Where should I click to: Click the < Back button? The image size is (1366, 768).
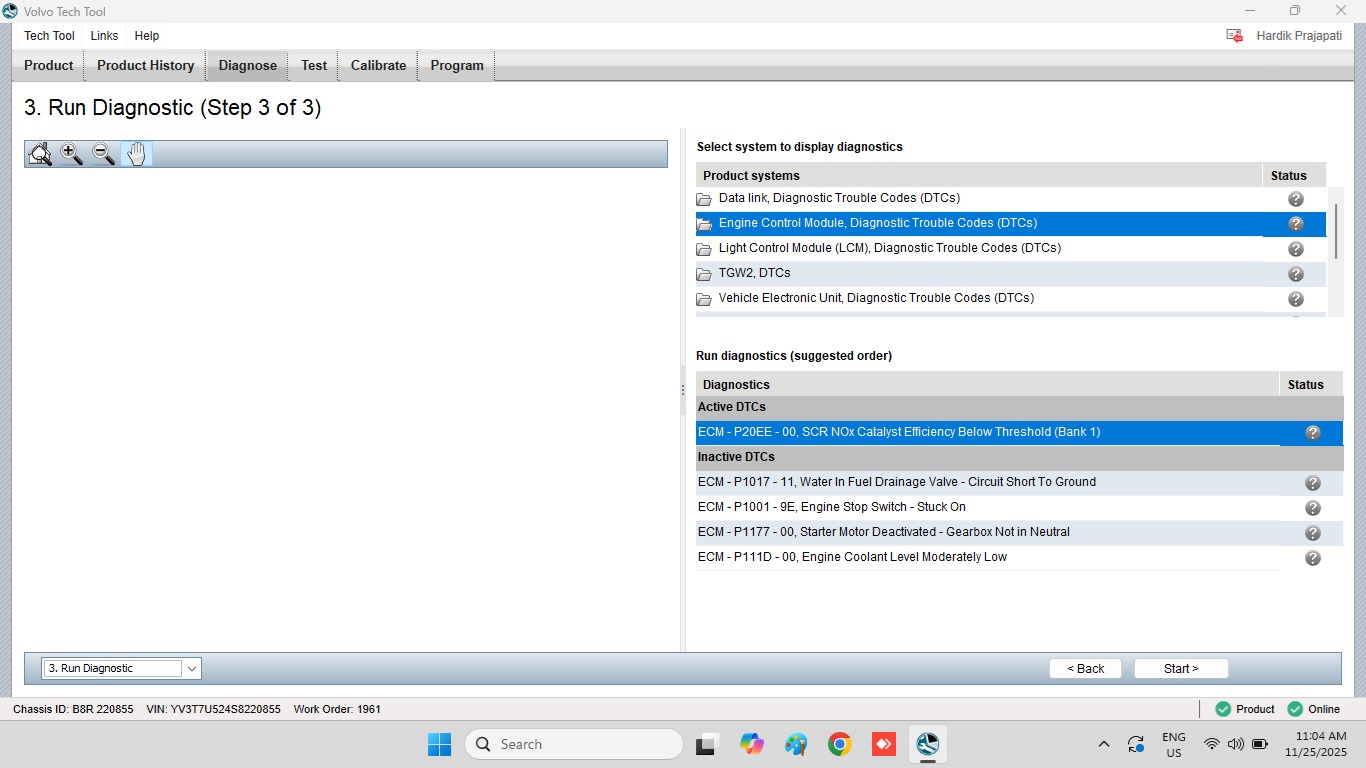coord(1085,669)
